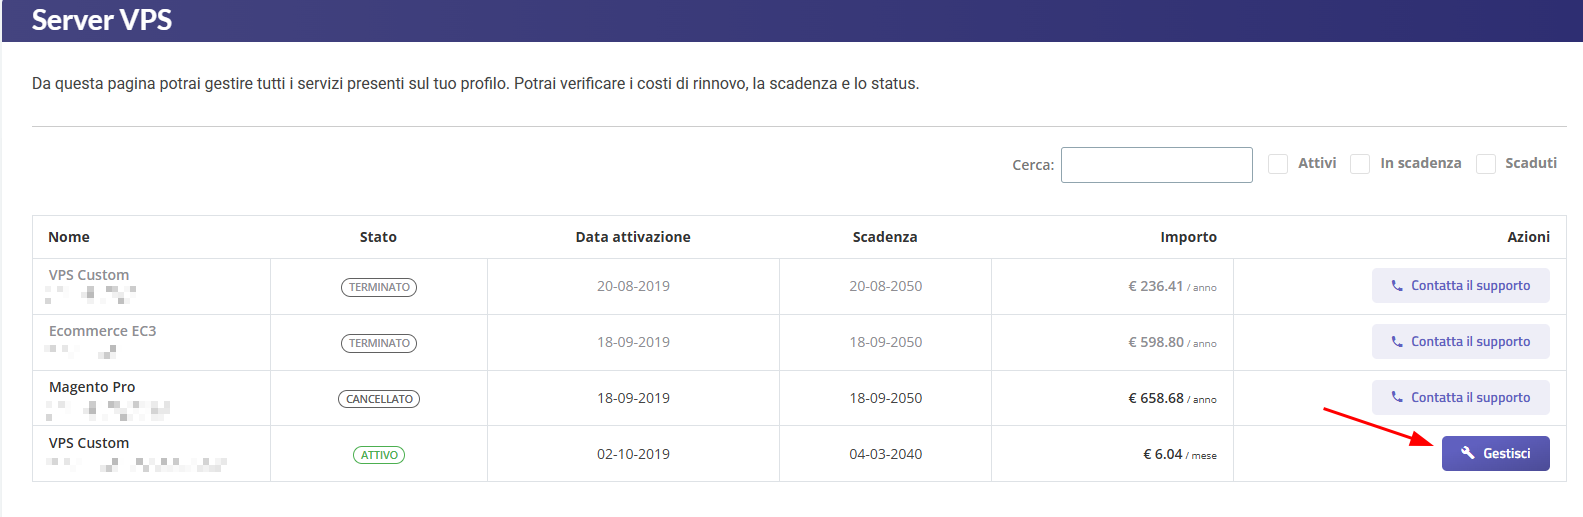The width and height of the screenshot is (1583, 517).
Task: Click the activation date 20-08-2019
Action: coord(633,286)
